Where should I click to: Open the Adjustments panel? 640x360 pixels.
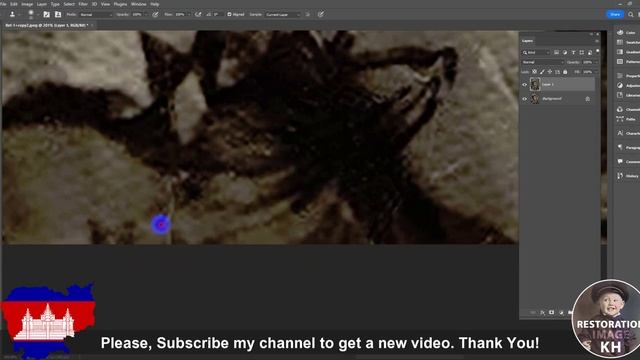point(628,86)
